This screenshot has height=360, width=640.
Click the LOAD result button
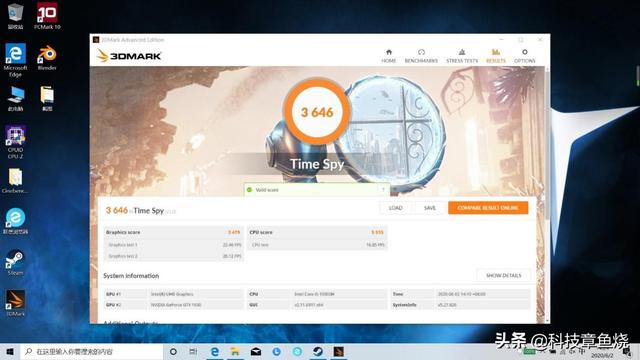pos(396,208)
